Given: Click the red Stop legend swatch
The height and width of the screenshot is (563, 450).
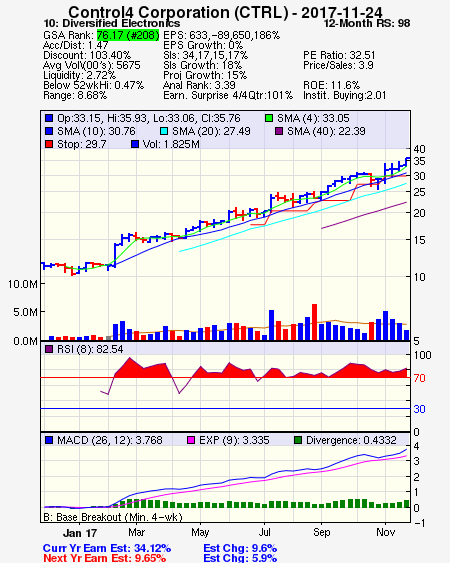Looking at the screenshot, I should [49, 144].
